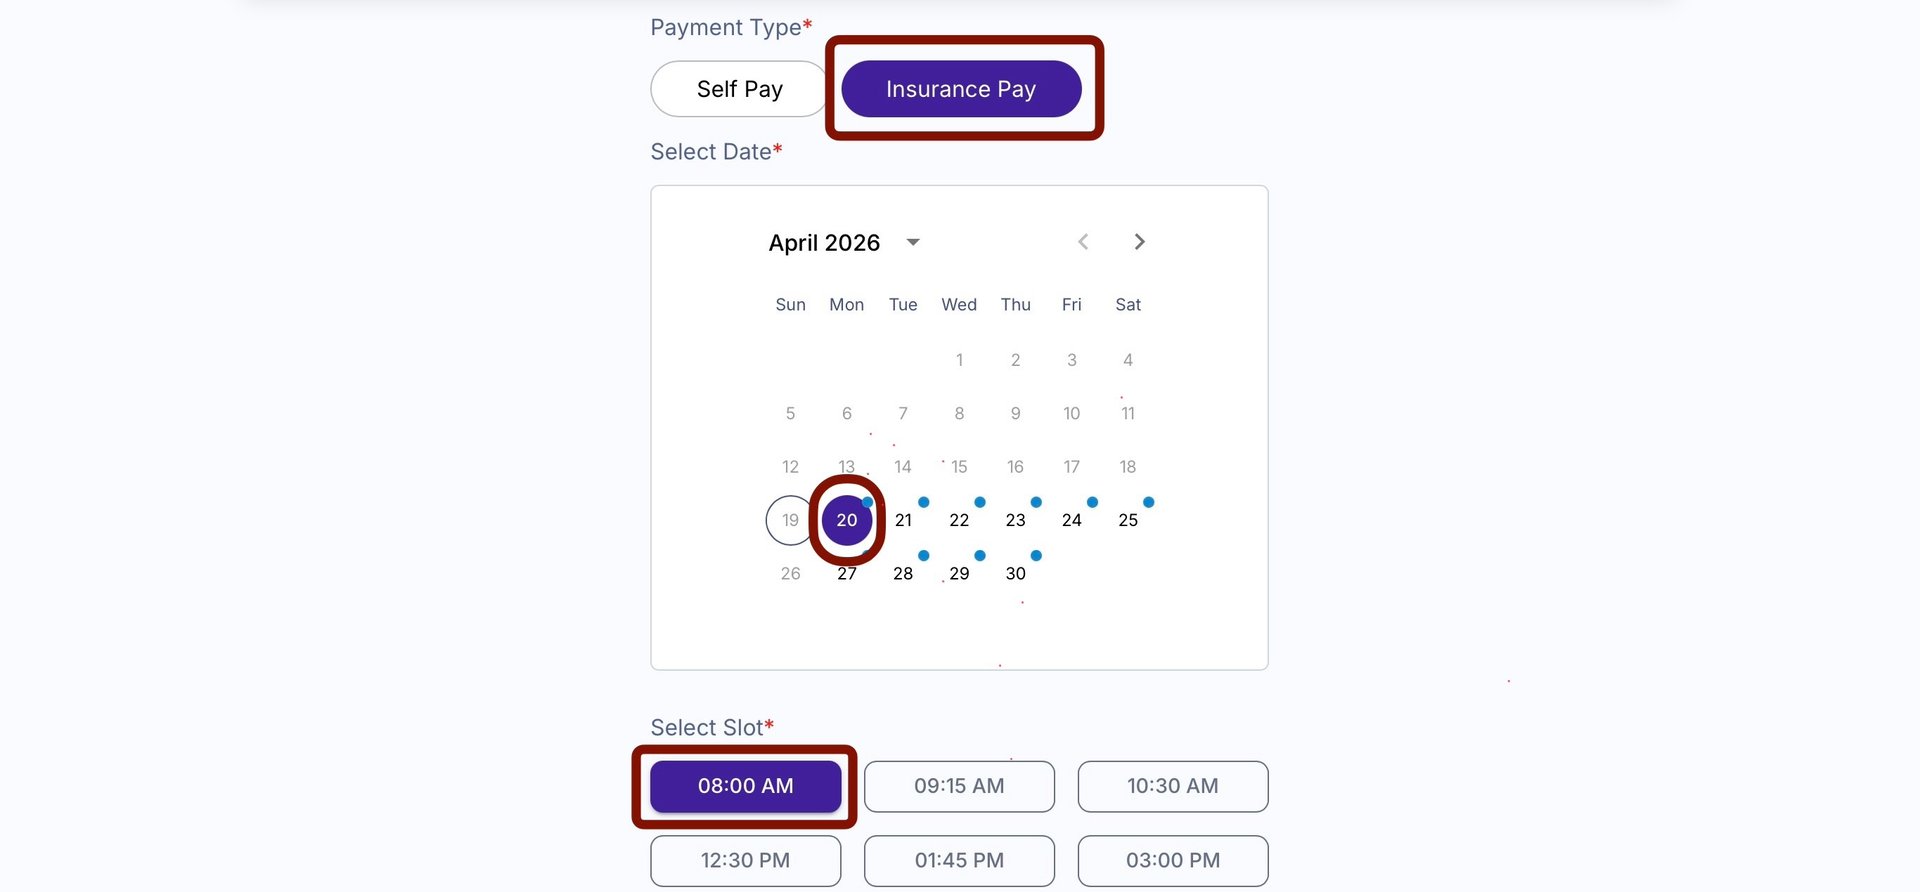The height and width of the screenshot is (892, 1920).
Task: Select April 21 on the calendar
Action: coord(903,520)
